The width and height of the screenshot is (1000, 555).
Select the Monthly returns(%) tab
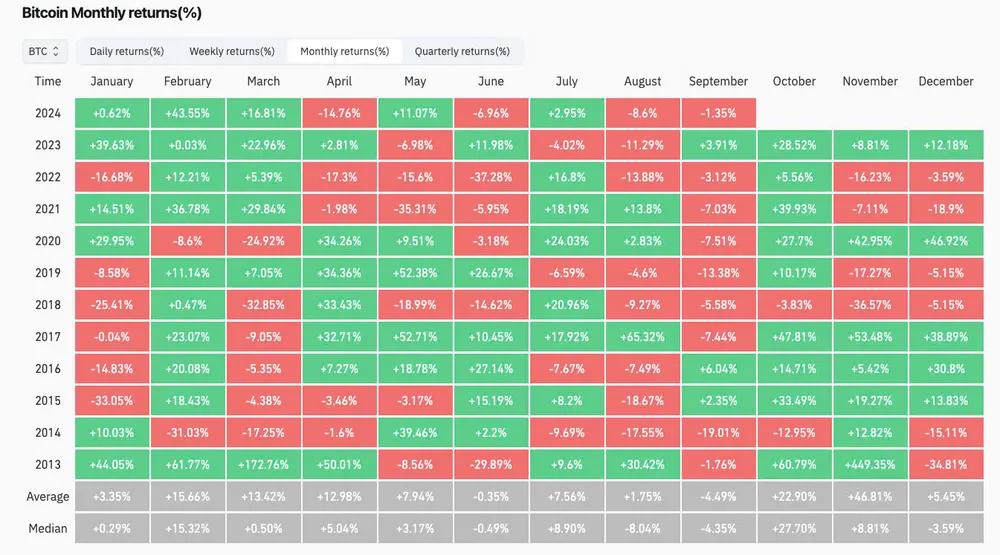[344, 51]
